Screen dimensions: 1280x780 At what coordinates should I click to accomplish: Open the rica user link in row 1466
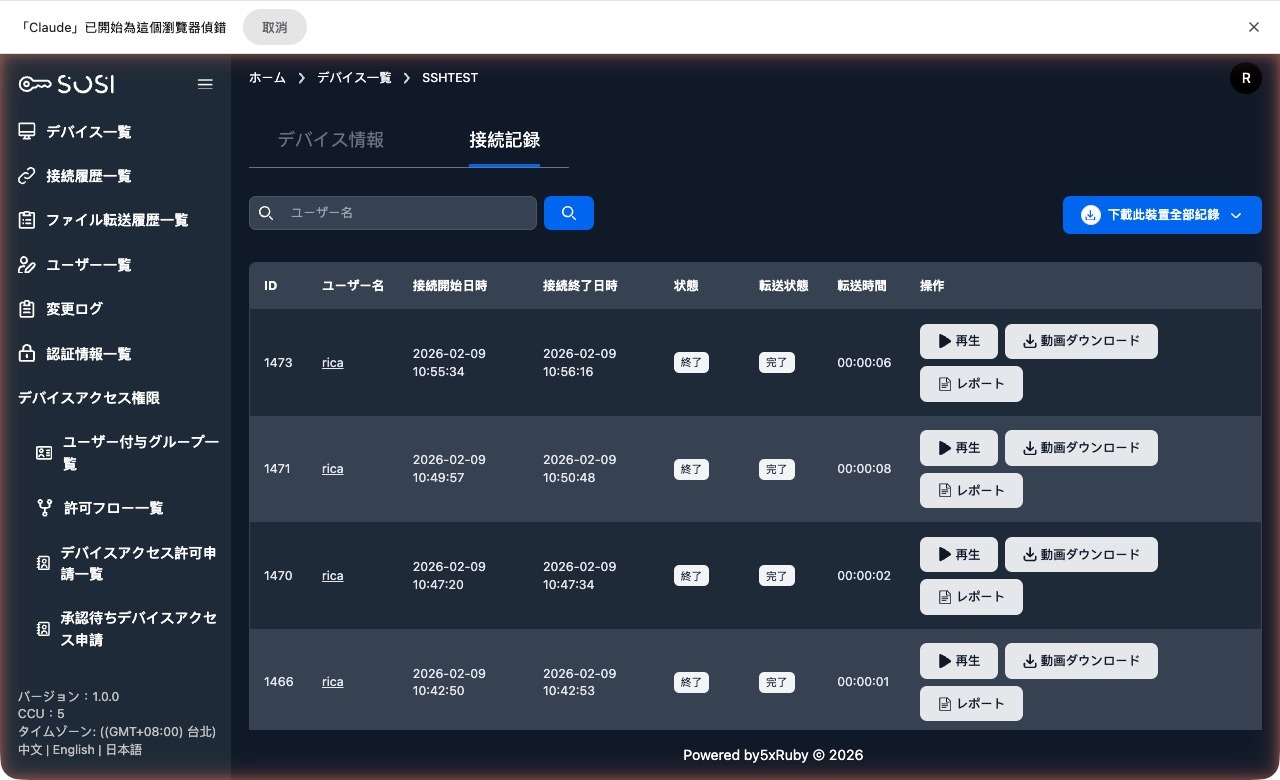pos(332,681)
